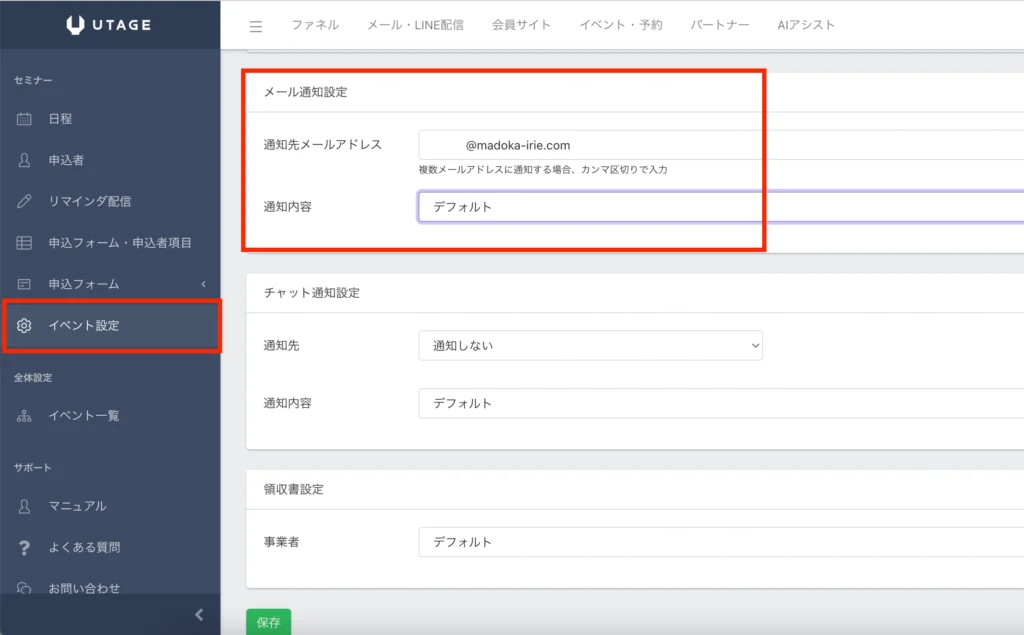Click the 領収書設定 section heading
This screenshot has height=635, width=1024.
[x=293, y=489]
